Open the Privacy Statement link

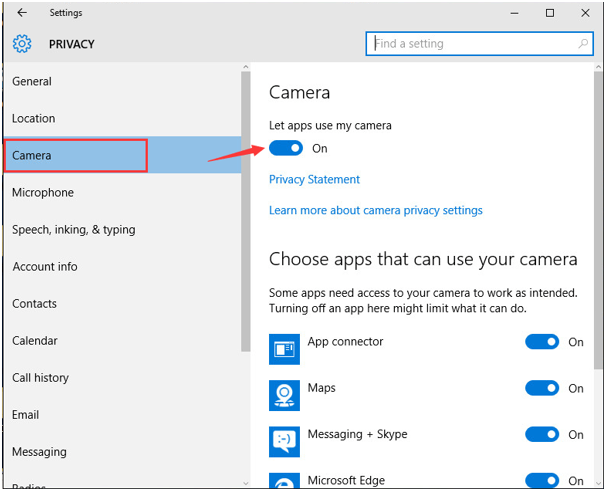314,179
